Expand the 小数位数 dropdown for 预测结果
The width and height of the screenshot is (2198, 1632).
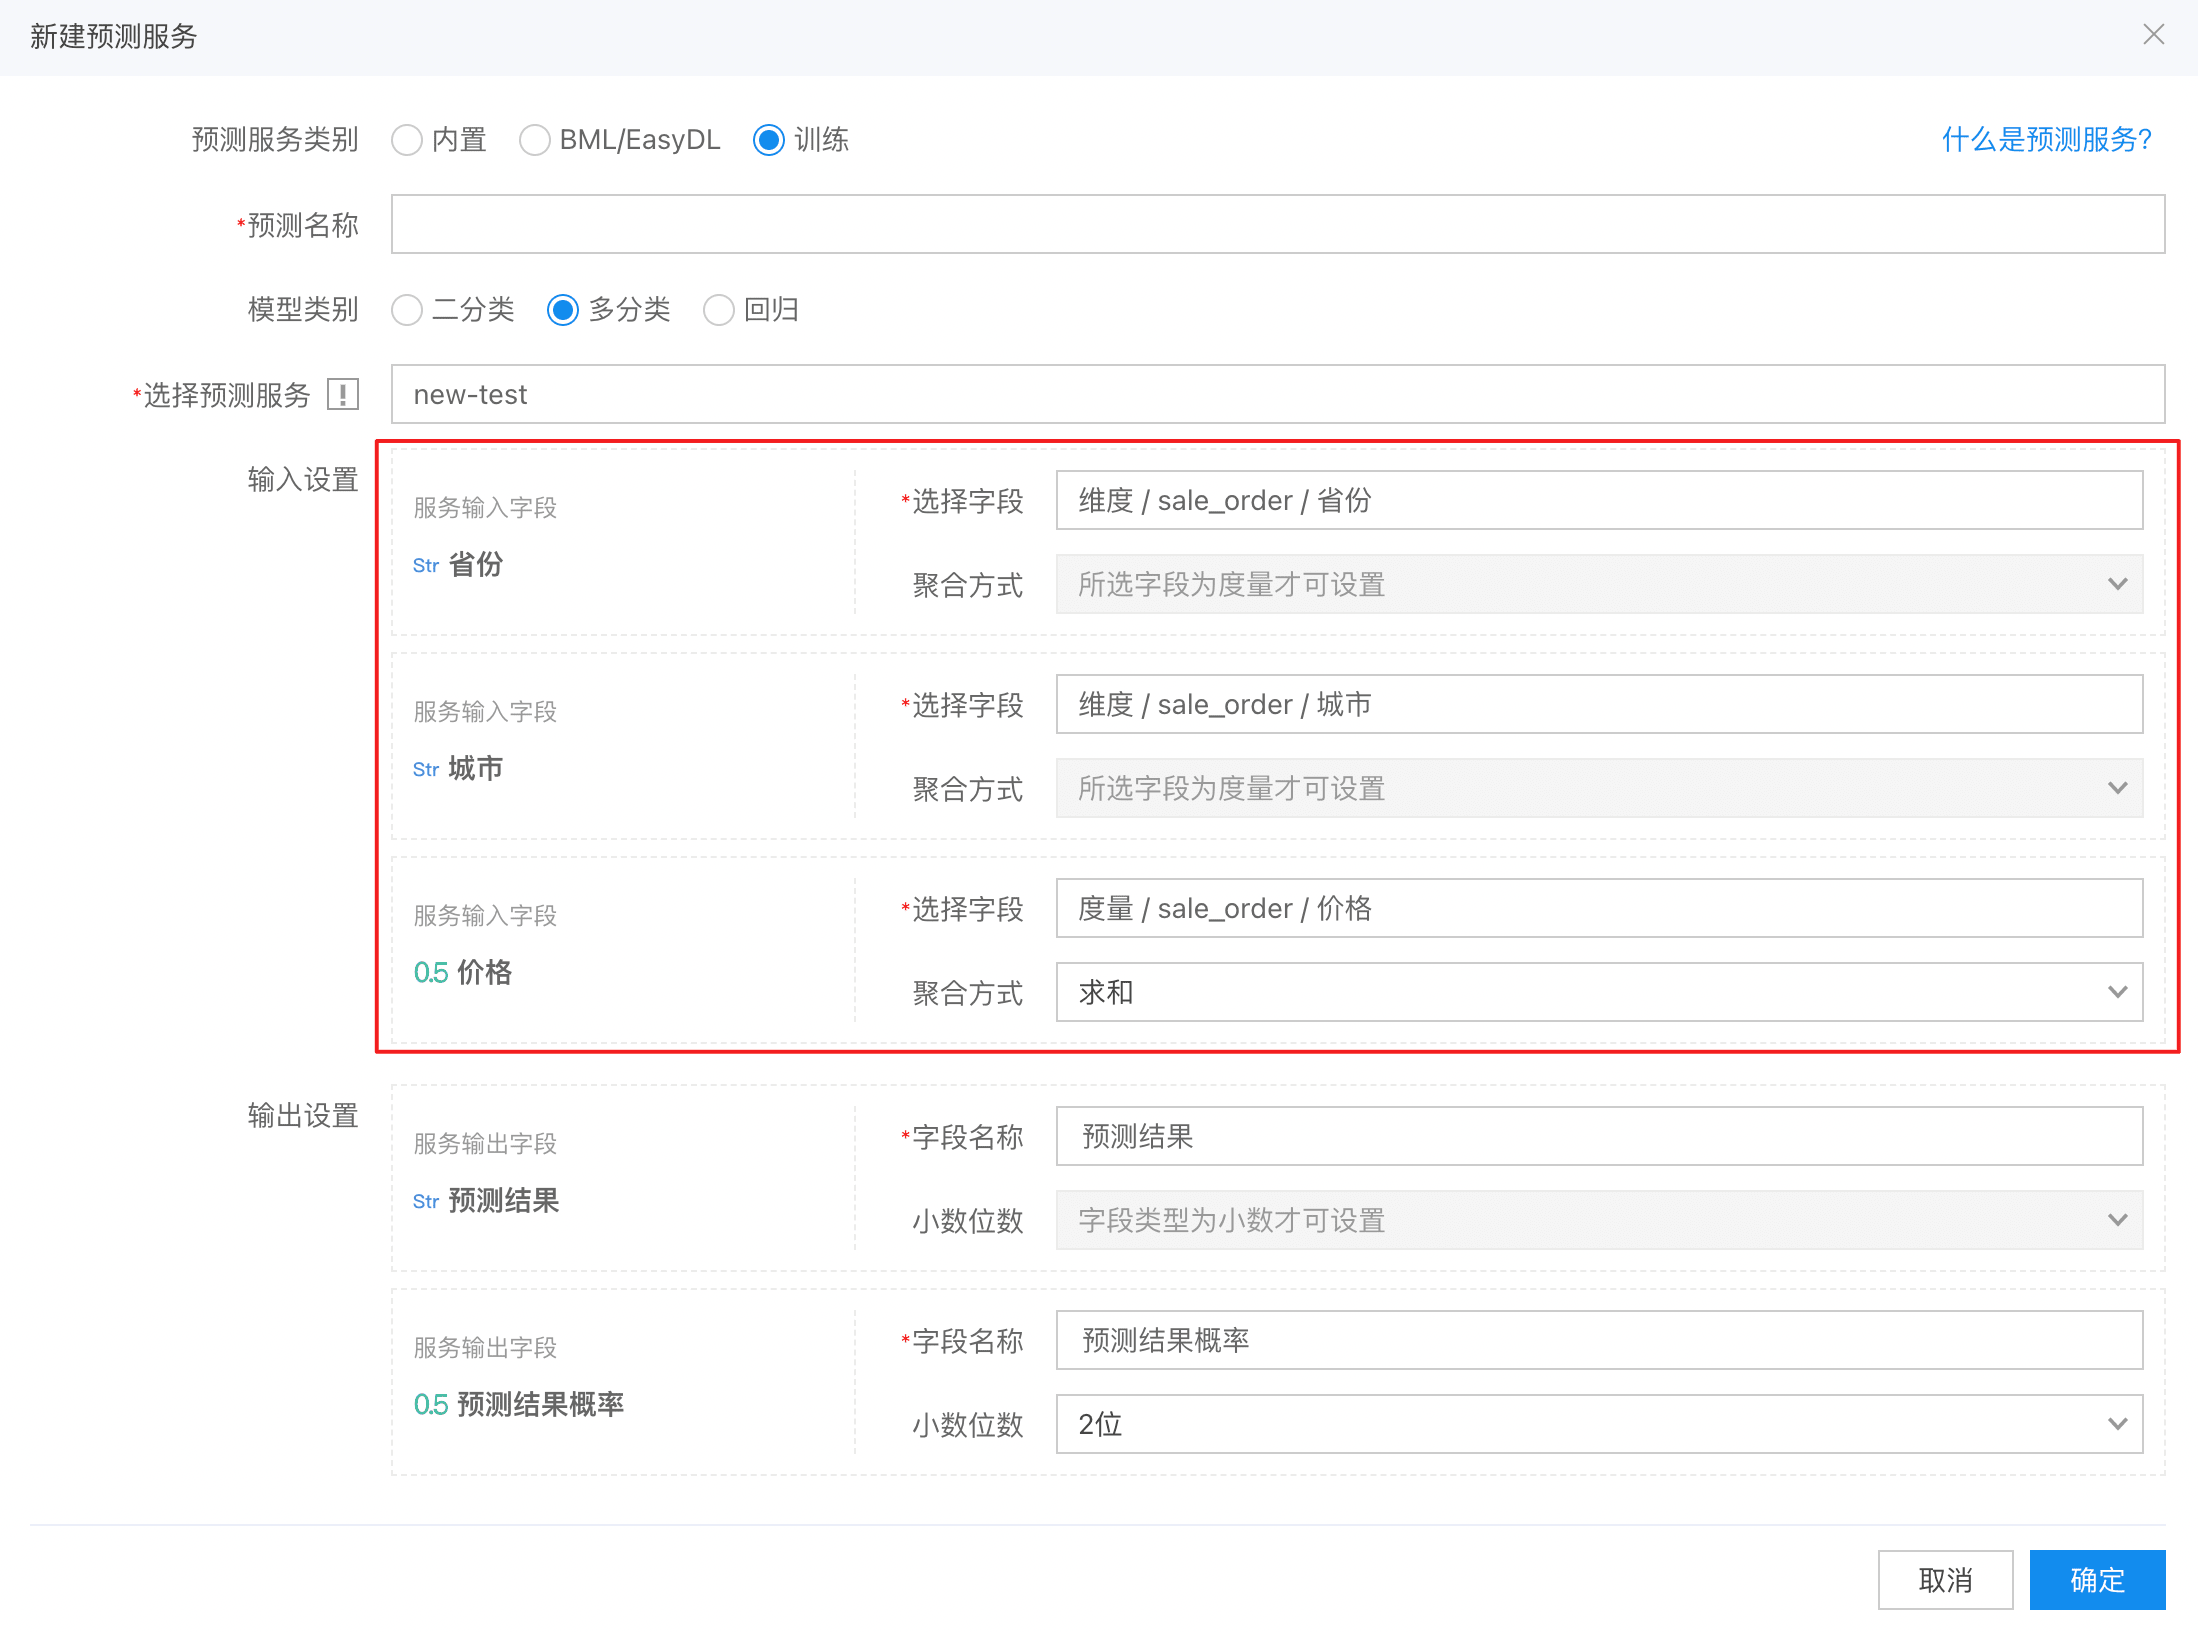(1599, 1220)
